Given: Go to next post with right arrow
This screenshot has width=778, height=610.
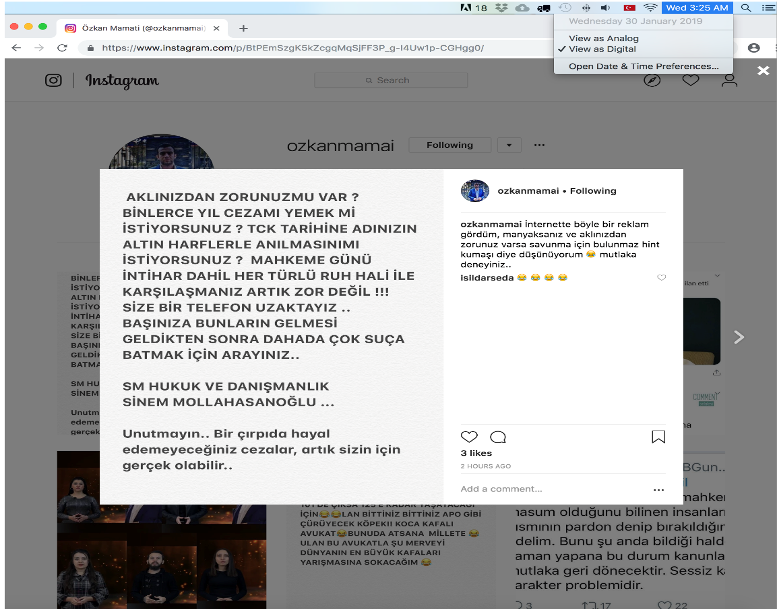Looking at the screenshot, I should pos(739,338).
